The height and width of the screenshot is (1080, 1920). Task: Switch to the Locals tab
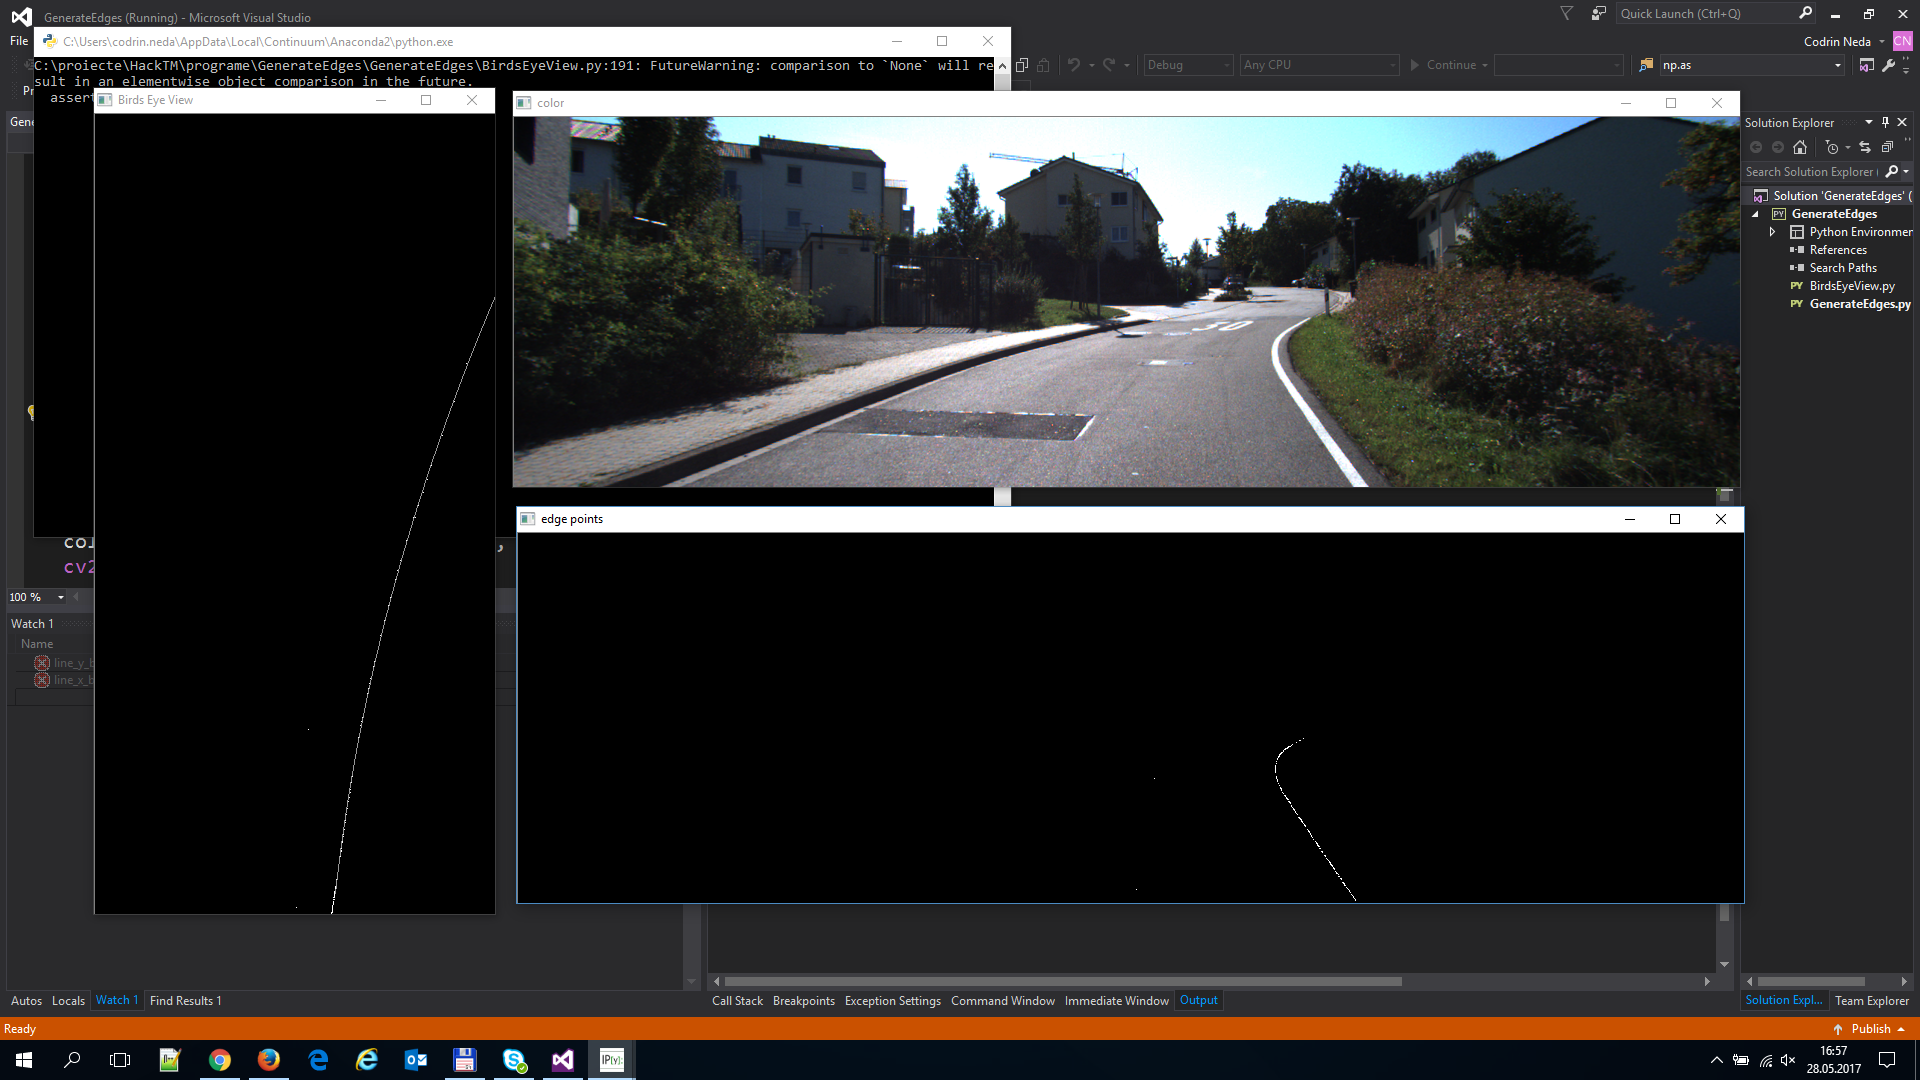[68, 1001]
